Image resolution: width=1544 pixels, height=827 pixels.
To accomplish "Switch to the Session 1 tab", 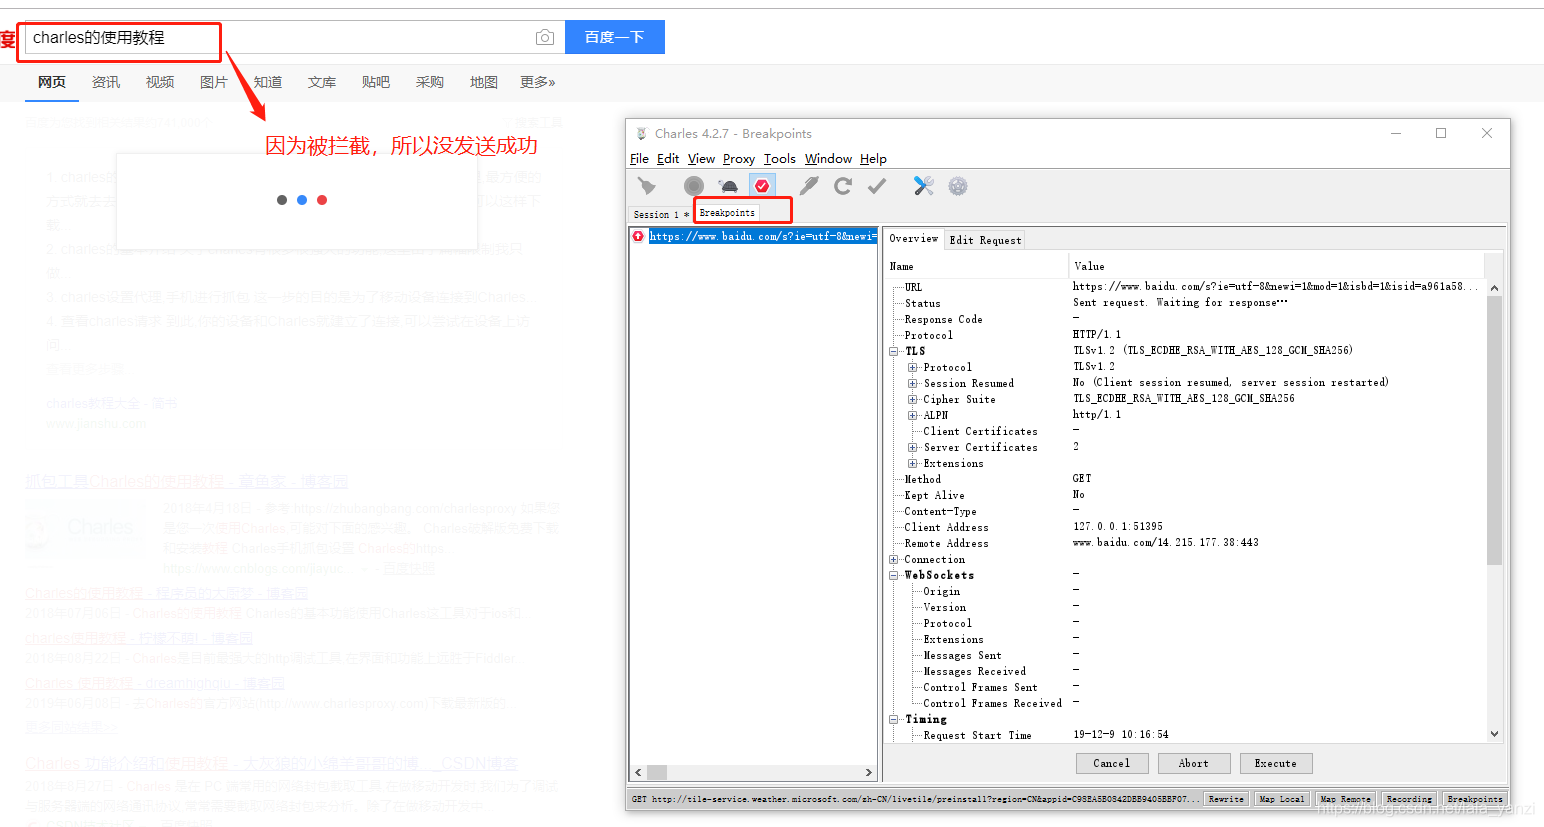I will 661,214.
